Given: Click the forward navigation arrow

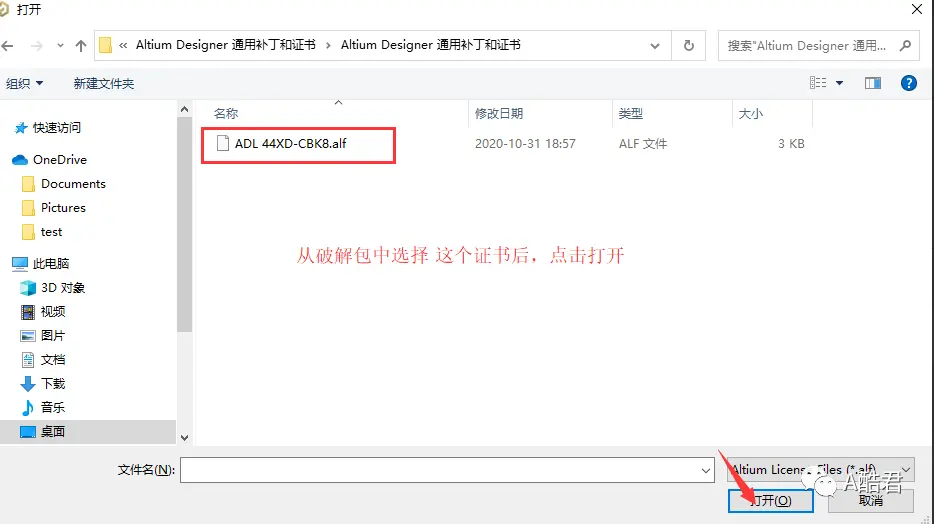Looking at the screenshot, I should coord(37,46).
